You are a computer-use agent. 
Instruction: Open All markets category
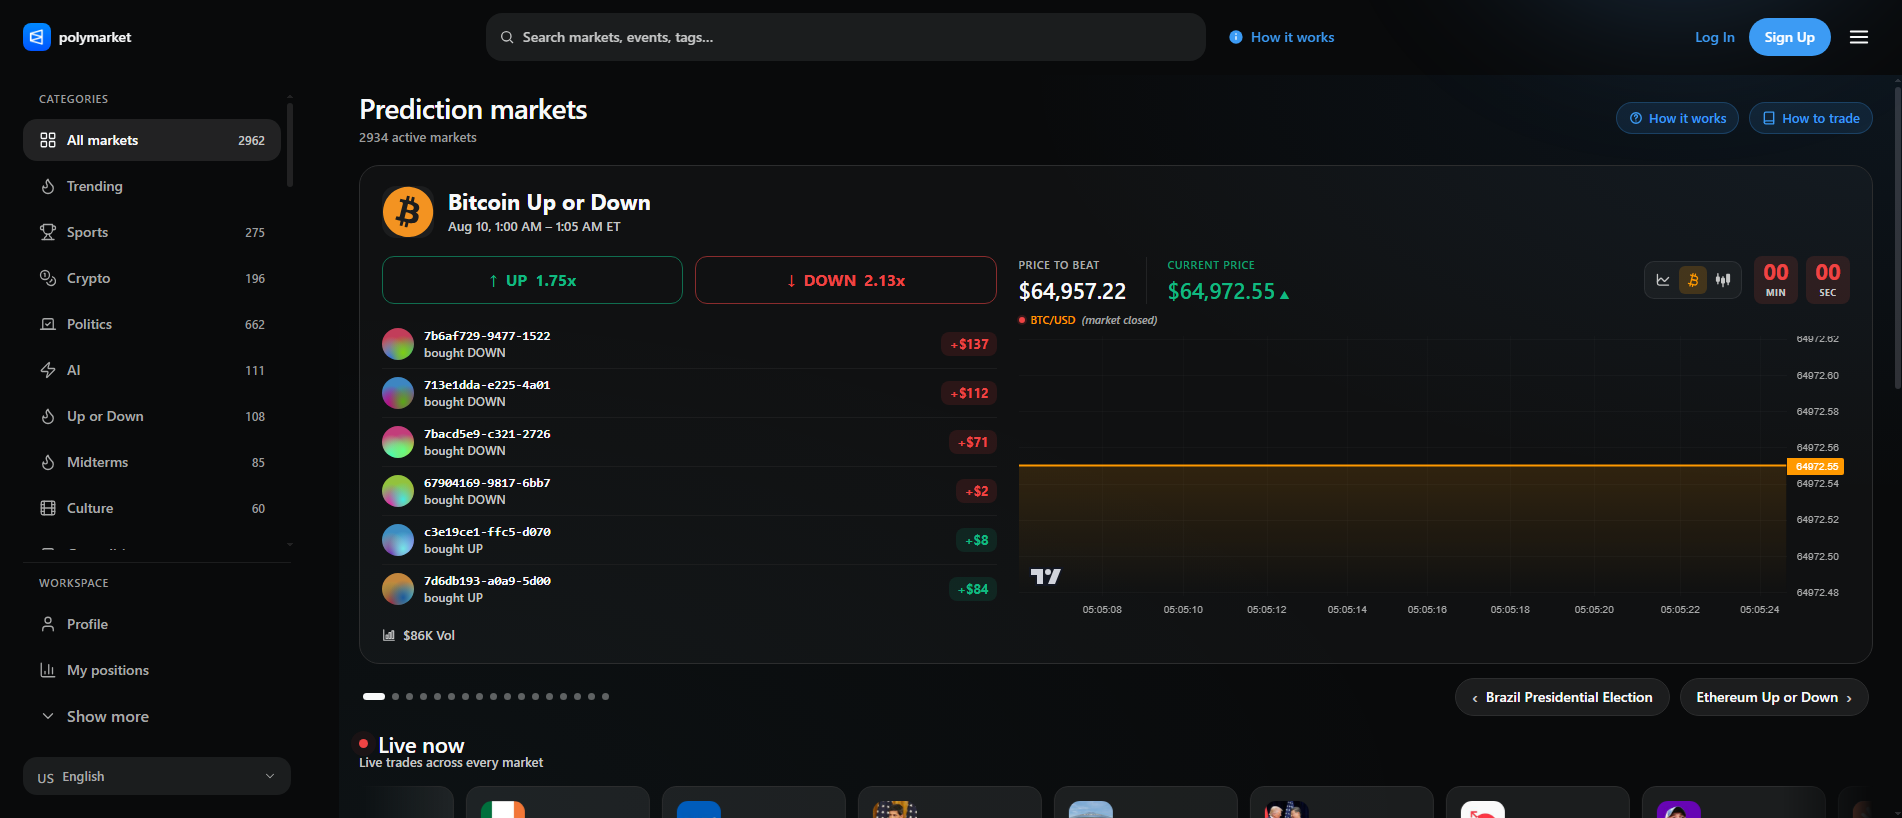click(x=152, y=140)
